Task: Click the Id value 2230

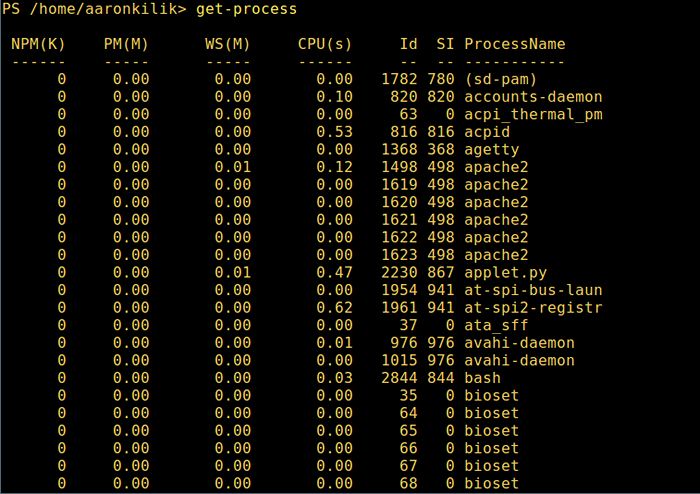Action: tap(399, 273)
